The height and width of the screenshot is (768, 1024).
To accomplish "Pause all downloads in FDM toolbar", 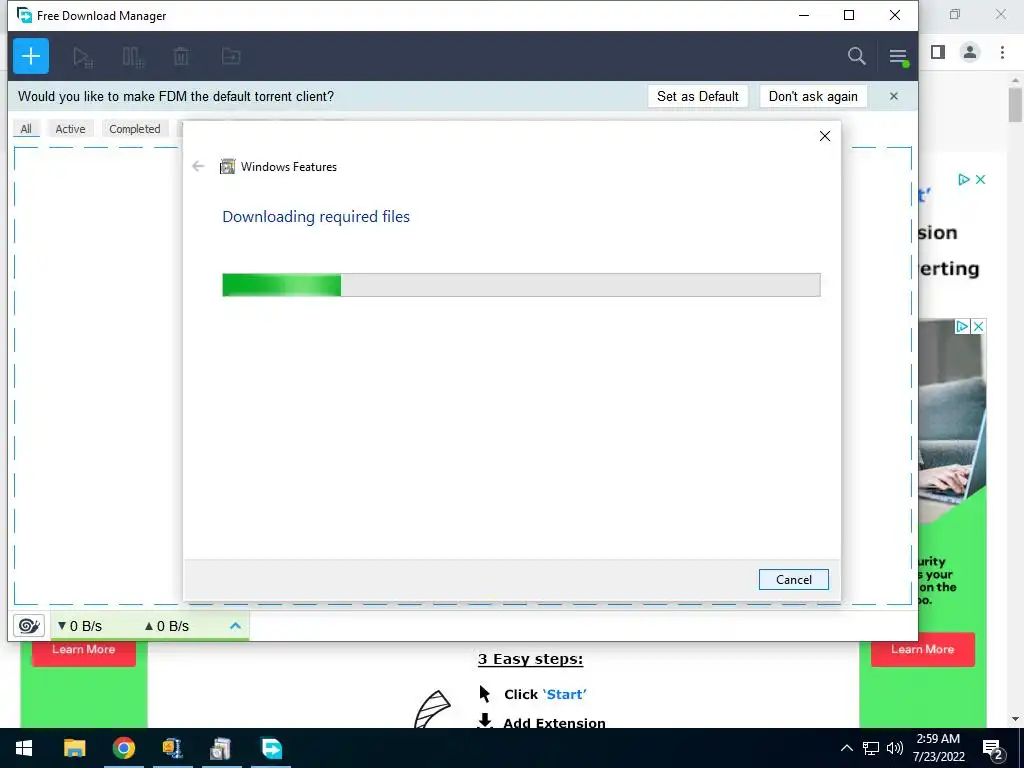I will pyautogui.click(x=133, y=57).
